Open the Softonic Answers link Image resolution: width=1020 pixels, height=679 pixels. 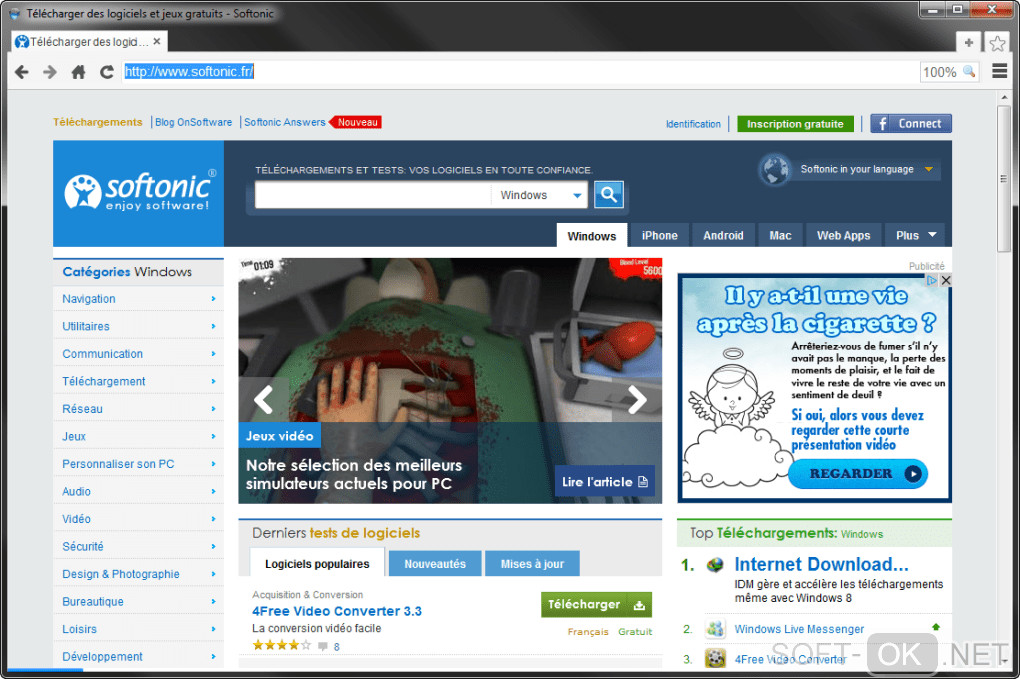pyautogui.click(x=285, y=122)
